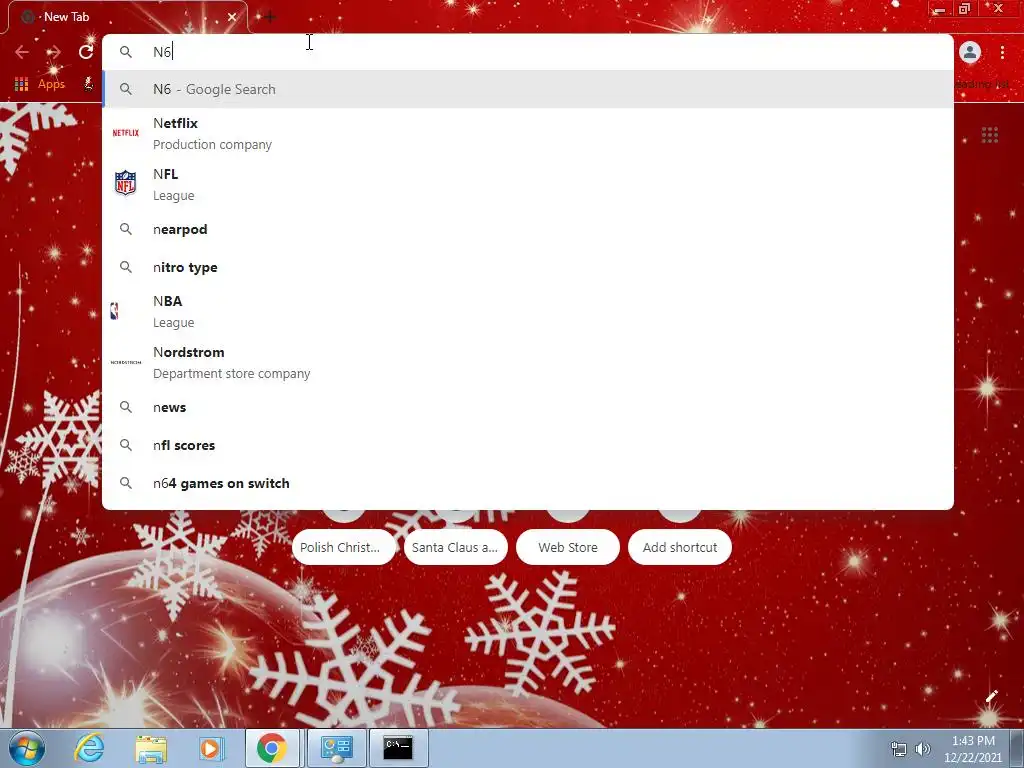Image resolution: width=1024 pixels, height=768 pixels.
Task: Select the Nordstrom Department store suggestion
Action: (528, 362)
